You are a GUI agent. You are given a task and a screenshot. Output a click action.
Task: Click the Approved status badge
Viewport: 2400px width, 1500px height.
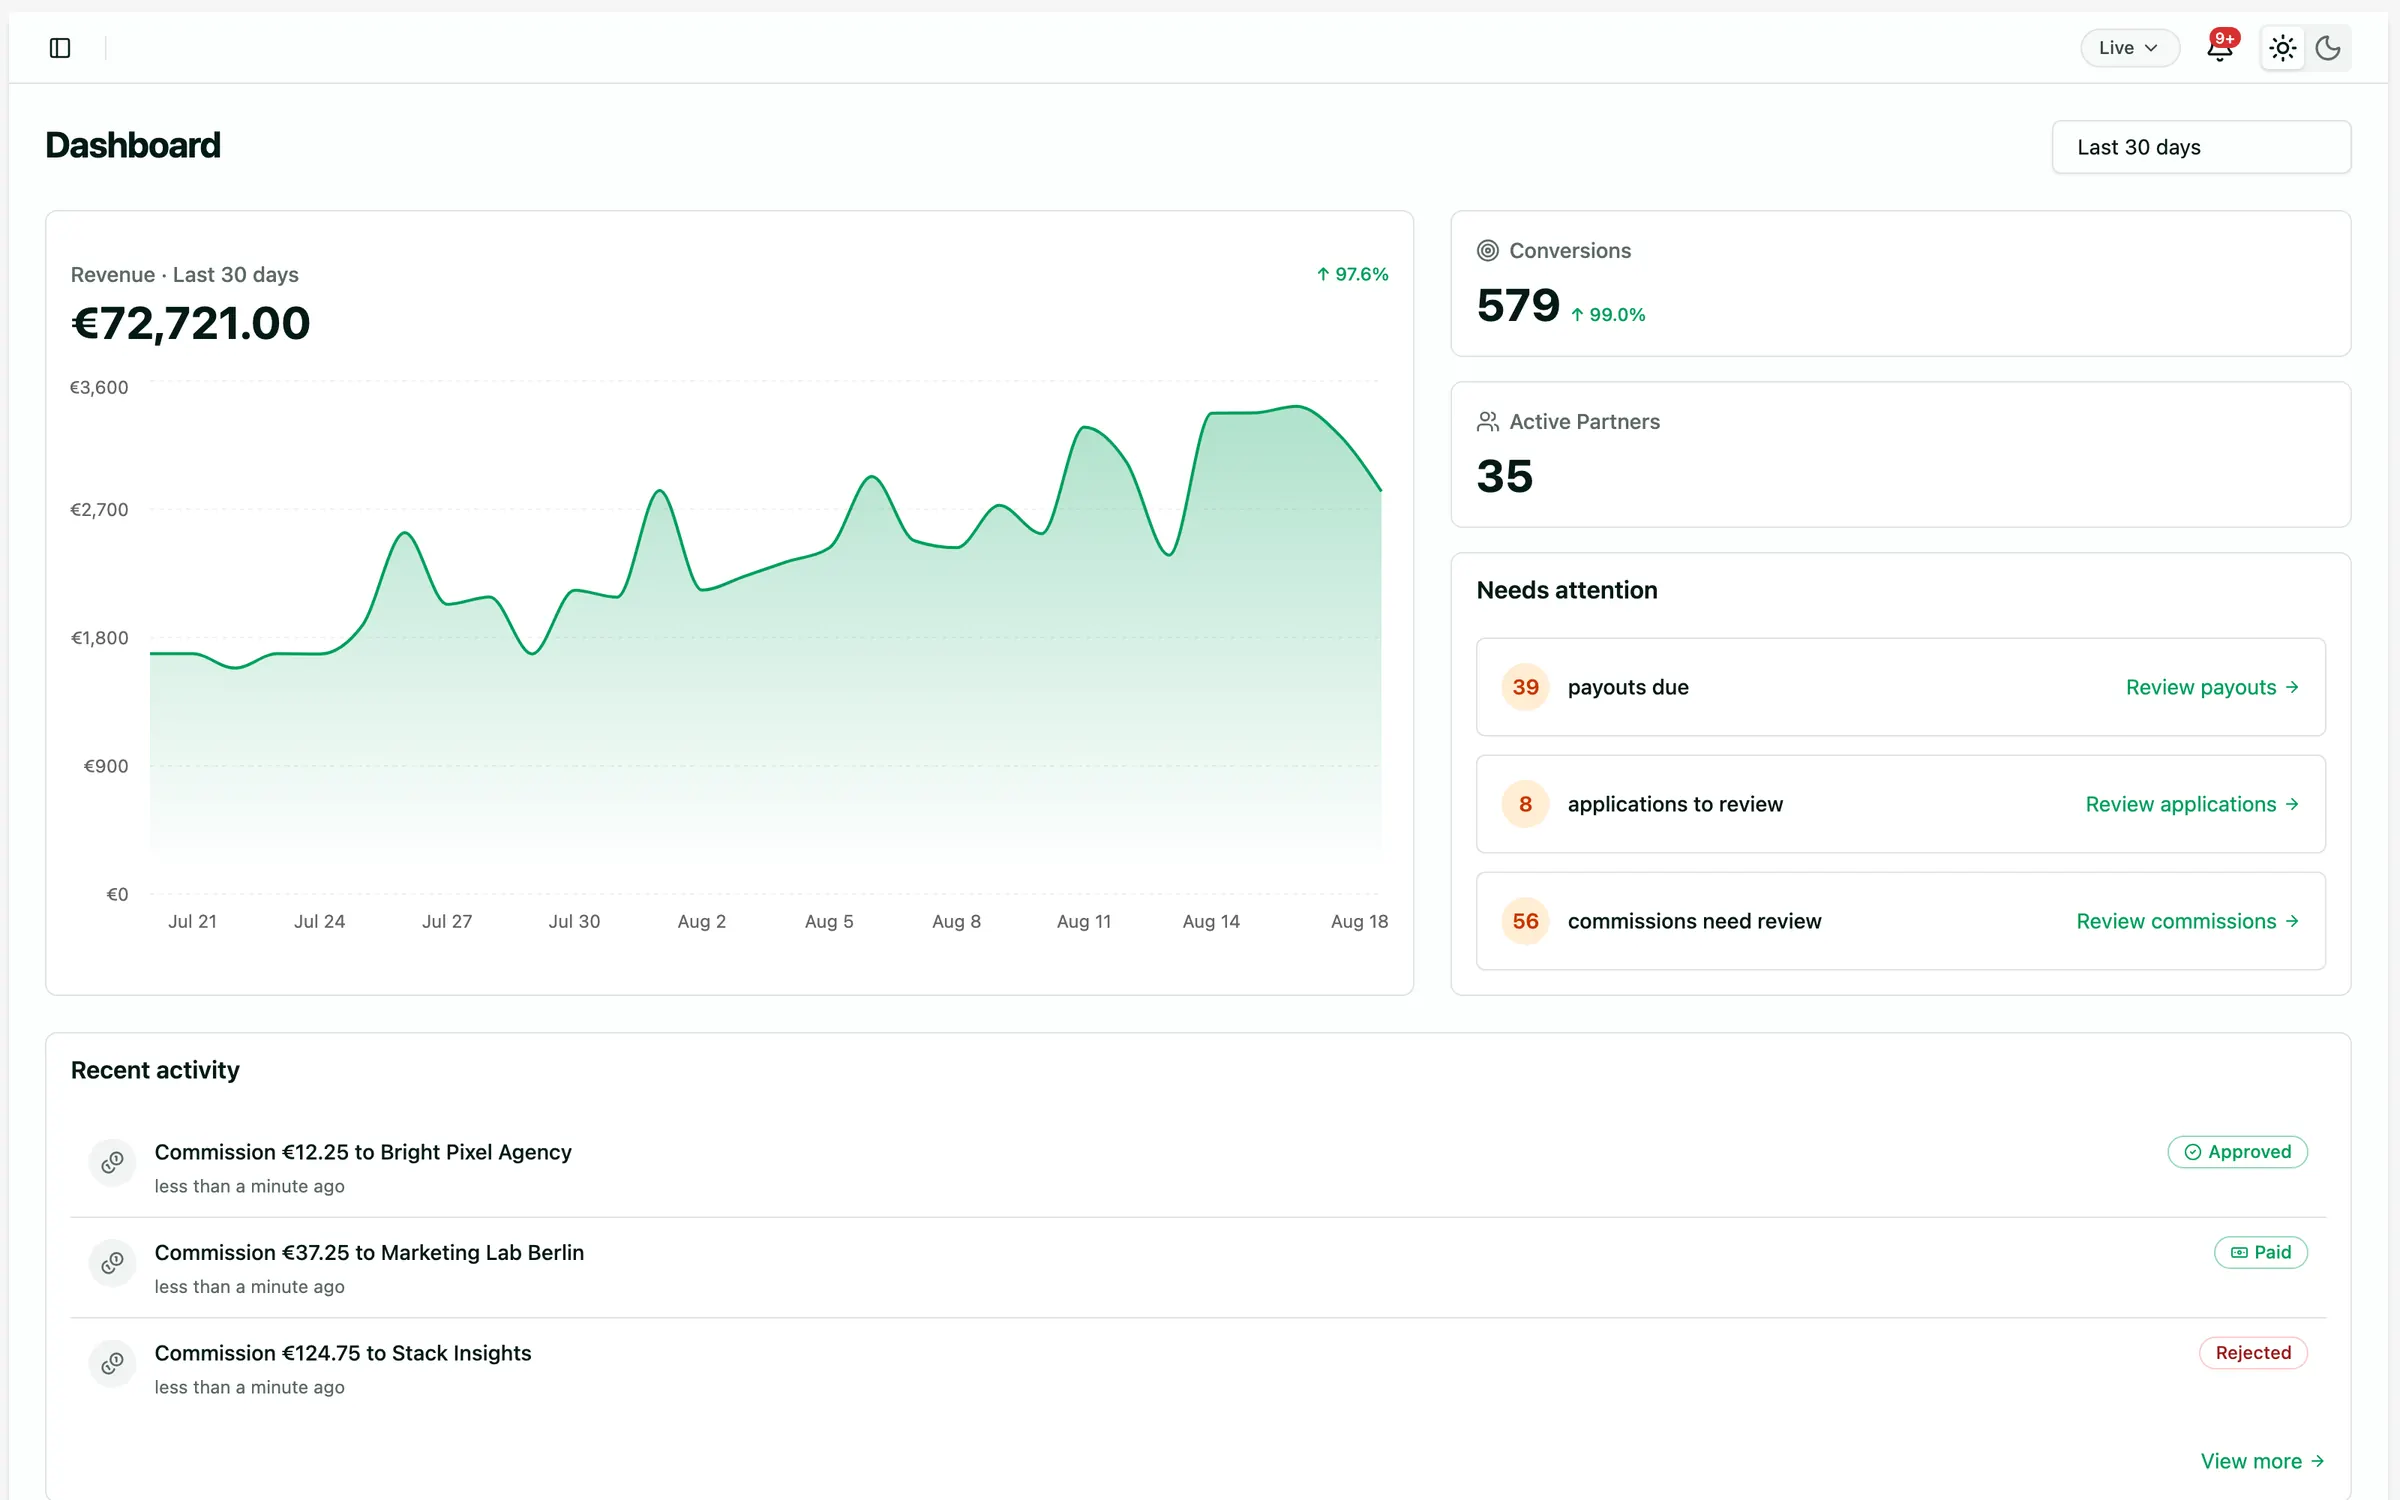[2237, 1152]
